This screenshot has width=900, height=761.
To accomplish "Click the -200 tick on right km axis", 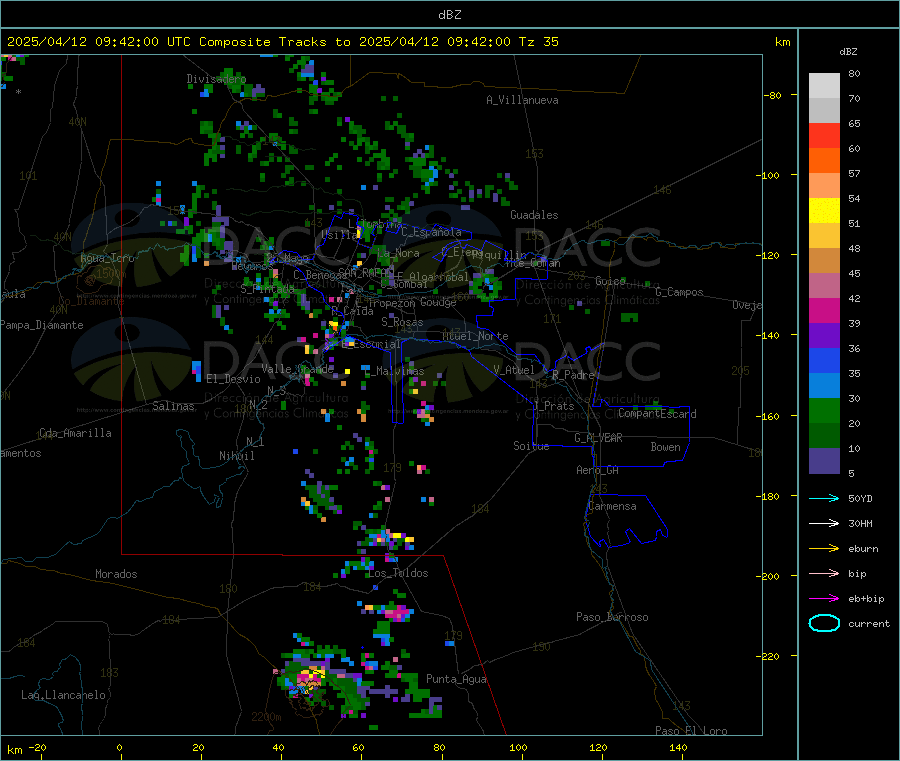I will click(768, 576).
